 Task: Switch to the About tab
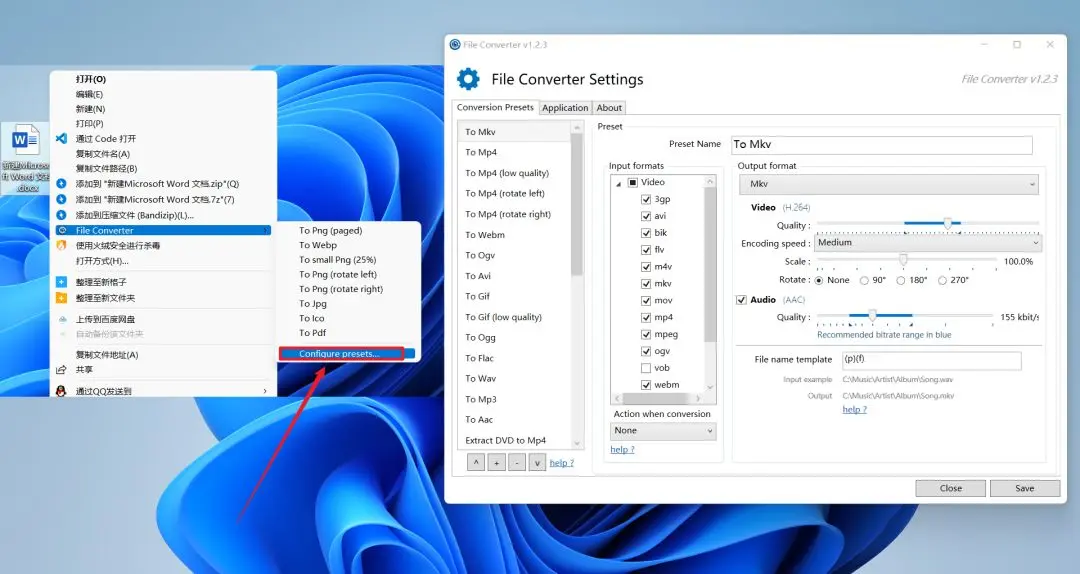pyautogui.click(x=609, y=107)
